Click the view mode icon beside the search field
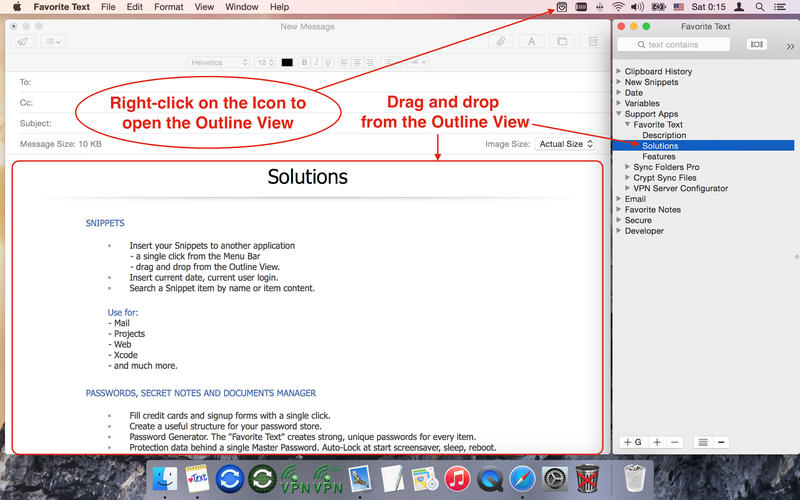 click(x=757, y=44)
